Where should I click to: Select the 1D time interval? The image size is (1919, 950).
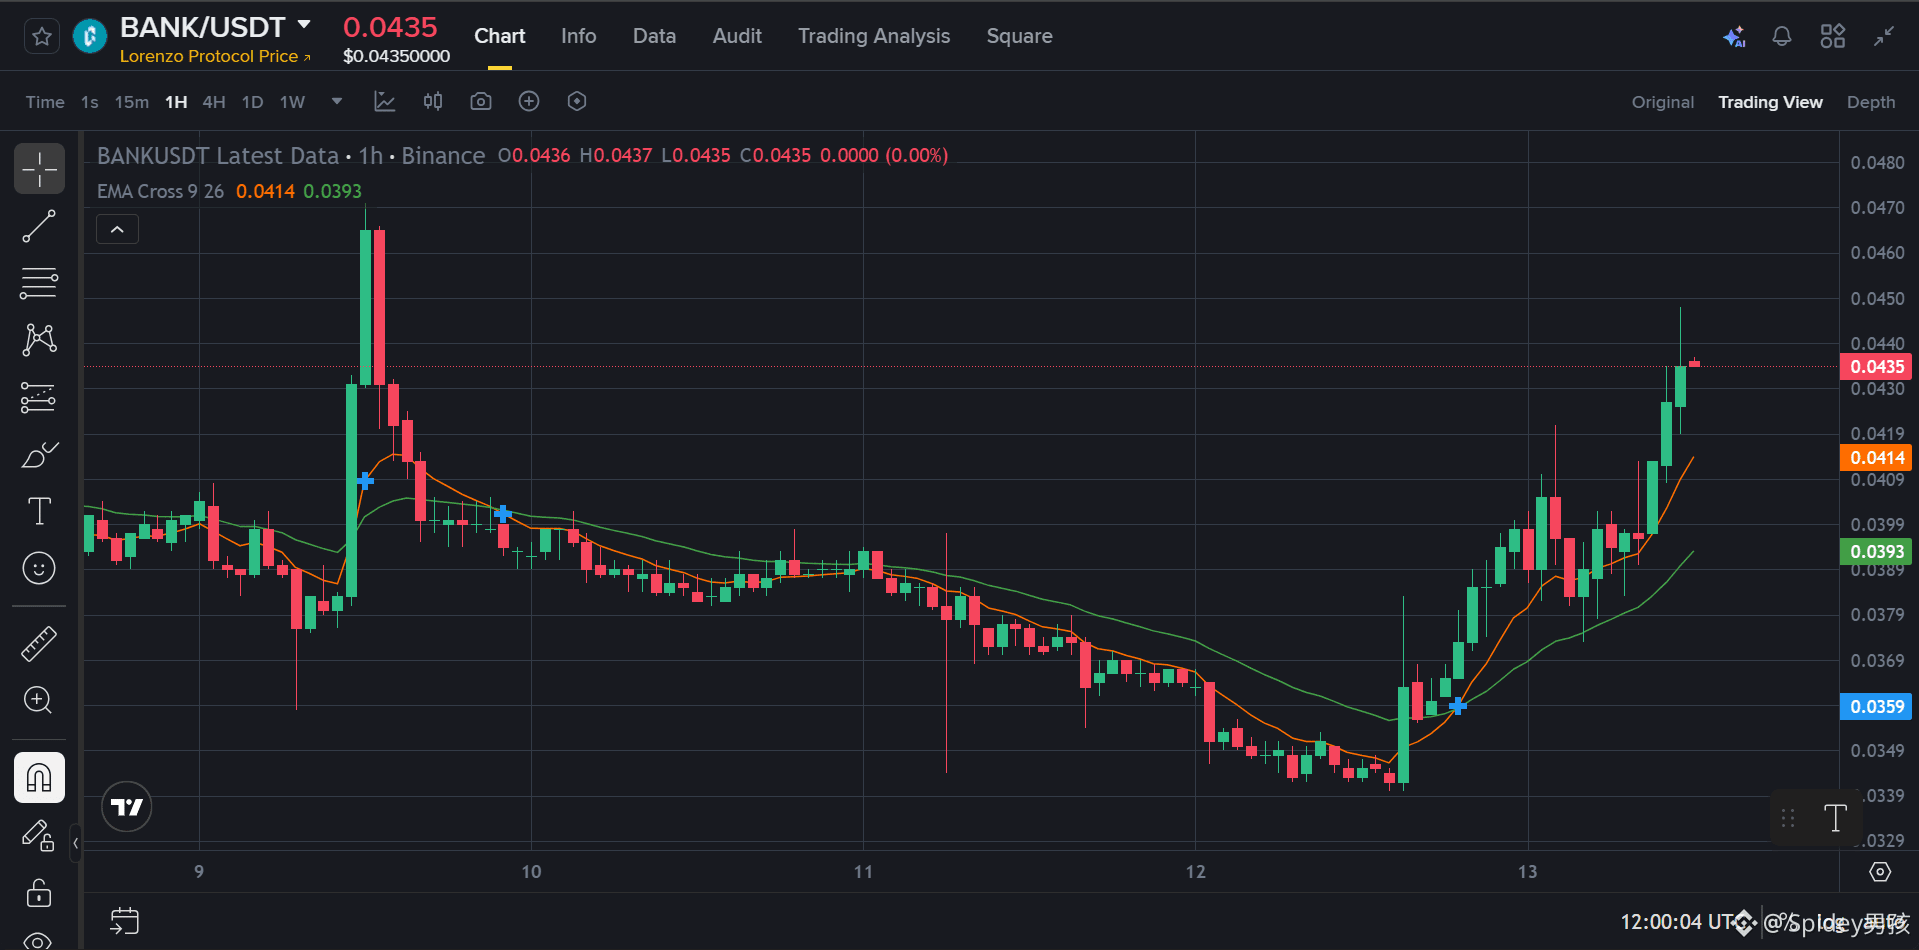(x=252, y=102)
